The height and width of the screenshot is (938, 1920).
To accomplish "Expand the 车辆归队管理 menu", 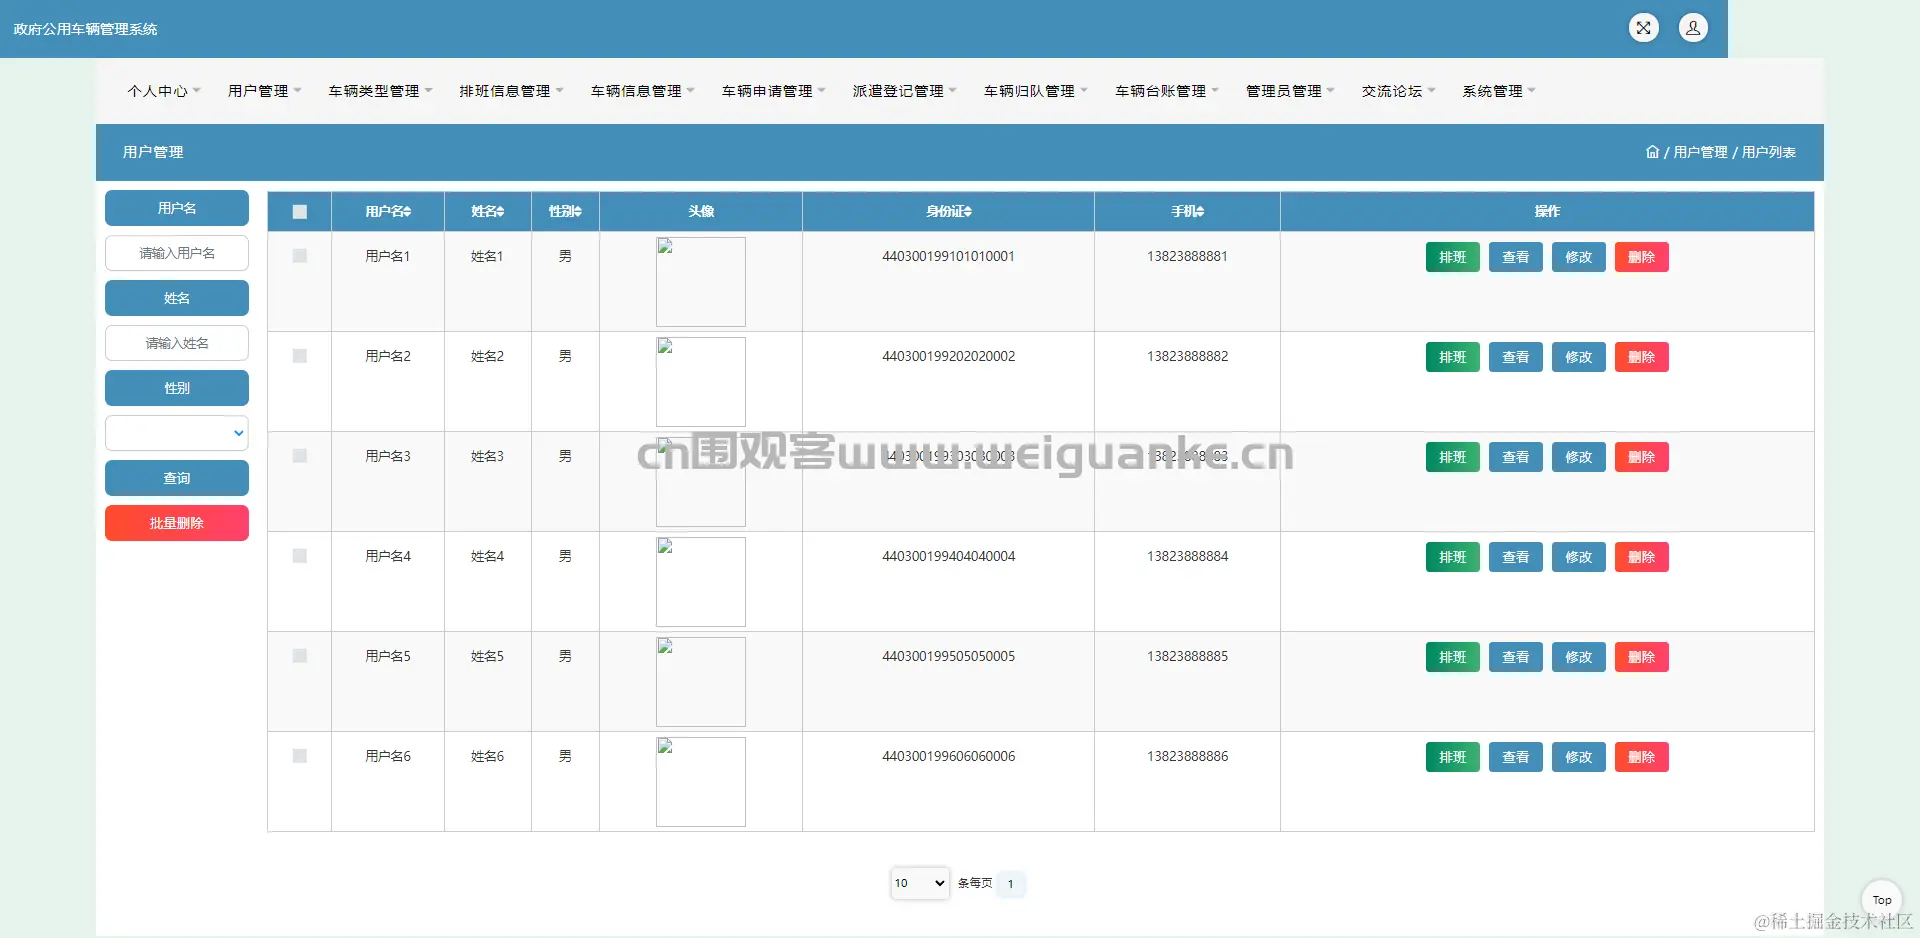I will click(1035, 91).
